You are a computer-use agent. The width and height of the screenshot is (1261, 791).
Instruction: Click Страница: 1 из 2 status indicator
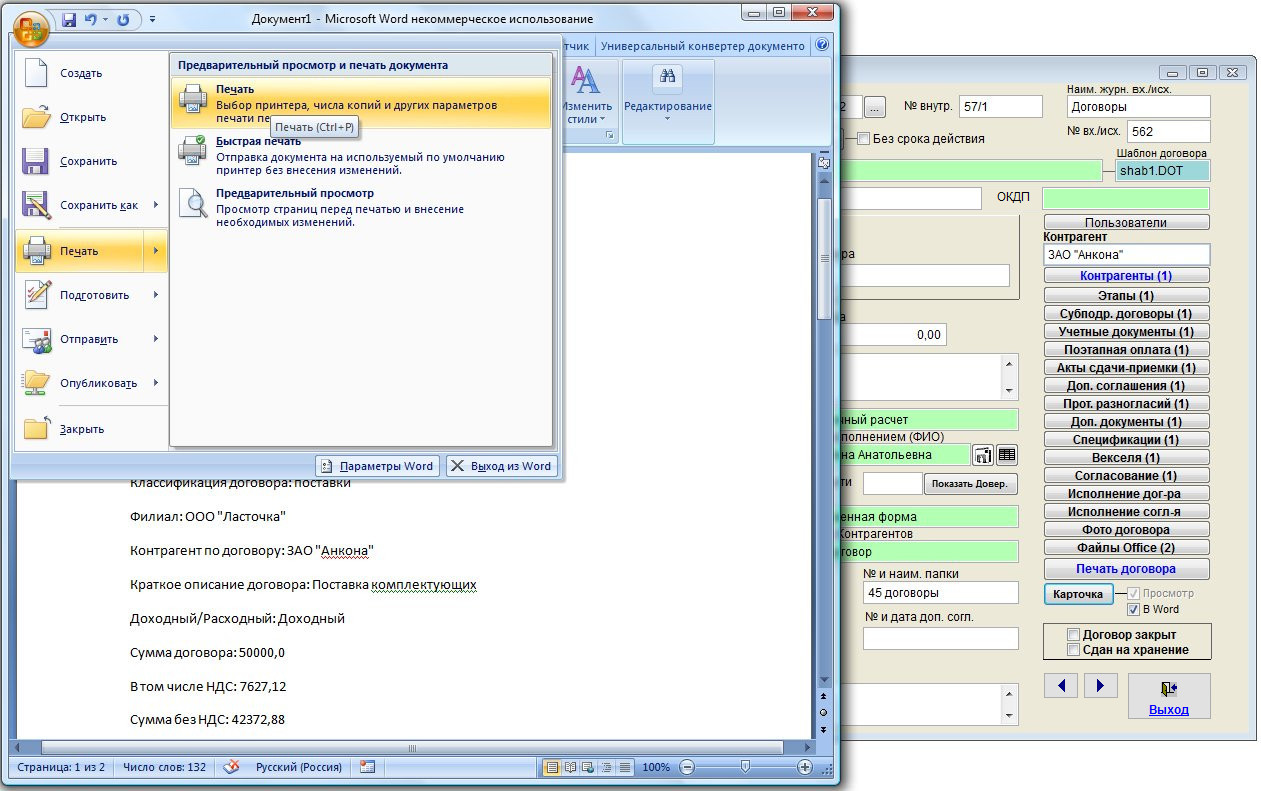tap(61, 767)
